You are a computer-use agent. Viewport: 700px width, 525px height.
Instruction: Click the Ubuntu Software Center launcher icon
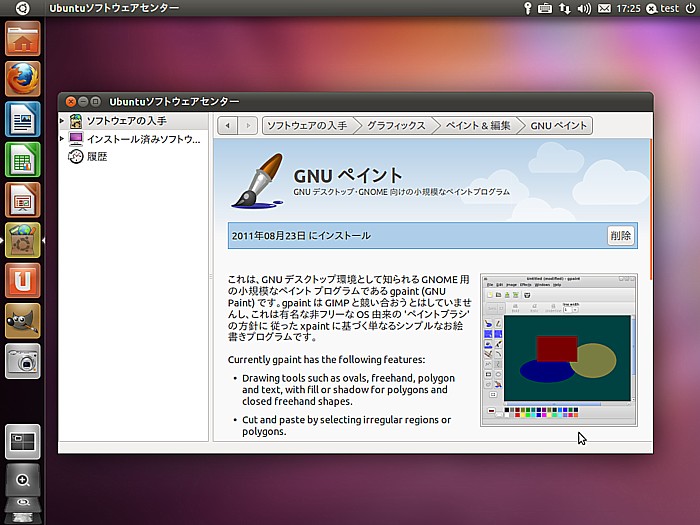(23, 240)
